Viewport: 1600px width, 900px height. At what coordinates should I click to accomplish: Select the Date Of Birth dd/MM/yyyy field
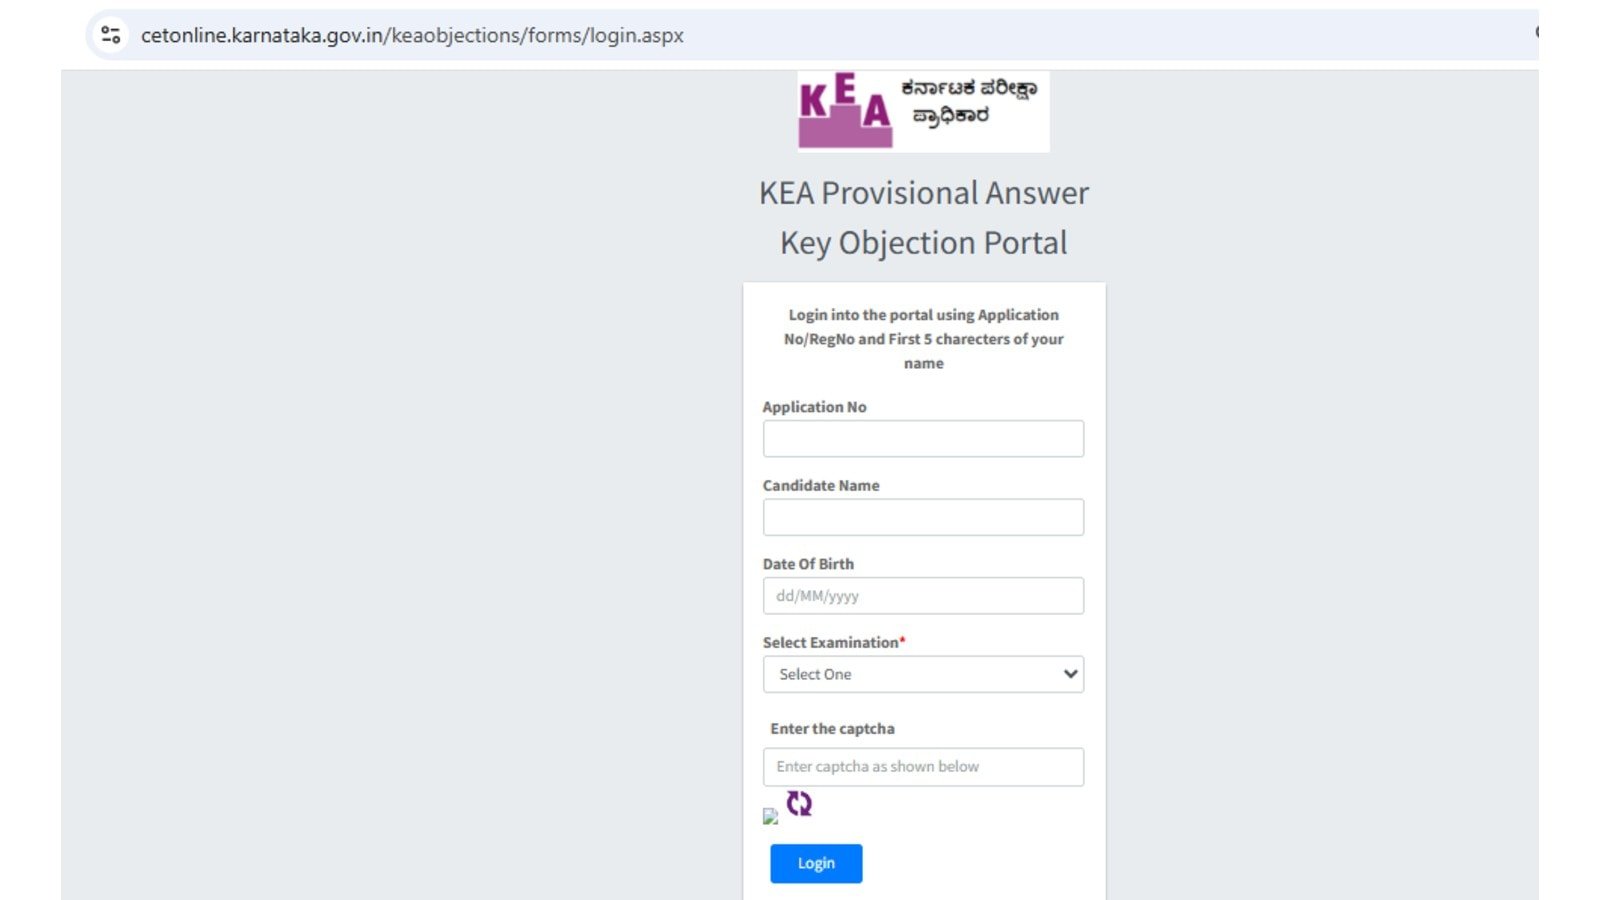[x=922, y=596]
